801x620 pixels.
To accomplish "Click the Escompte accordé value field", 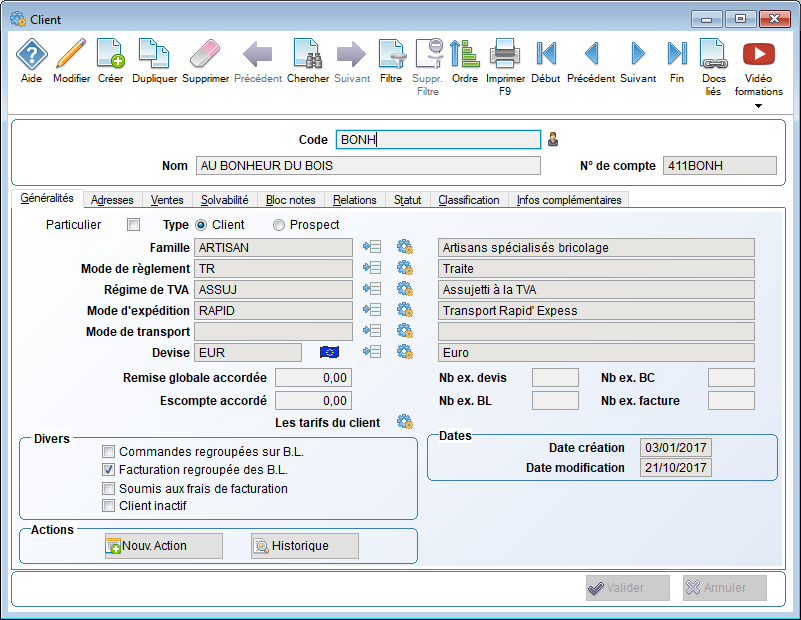I will [x=314, y=401].
